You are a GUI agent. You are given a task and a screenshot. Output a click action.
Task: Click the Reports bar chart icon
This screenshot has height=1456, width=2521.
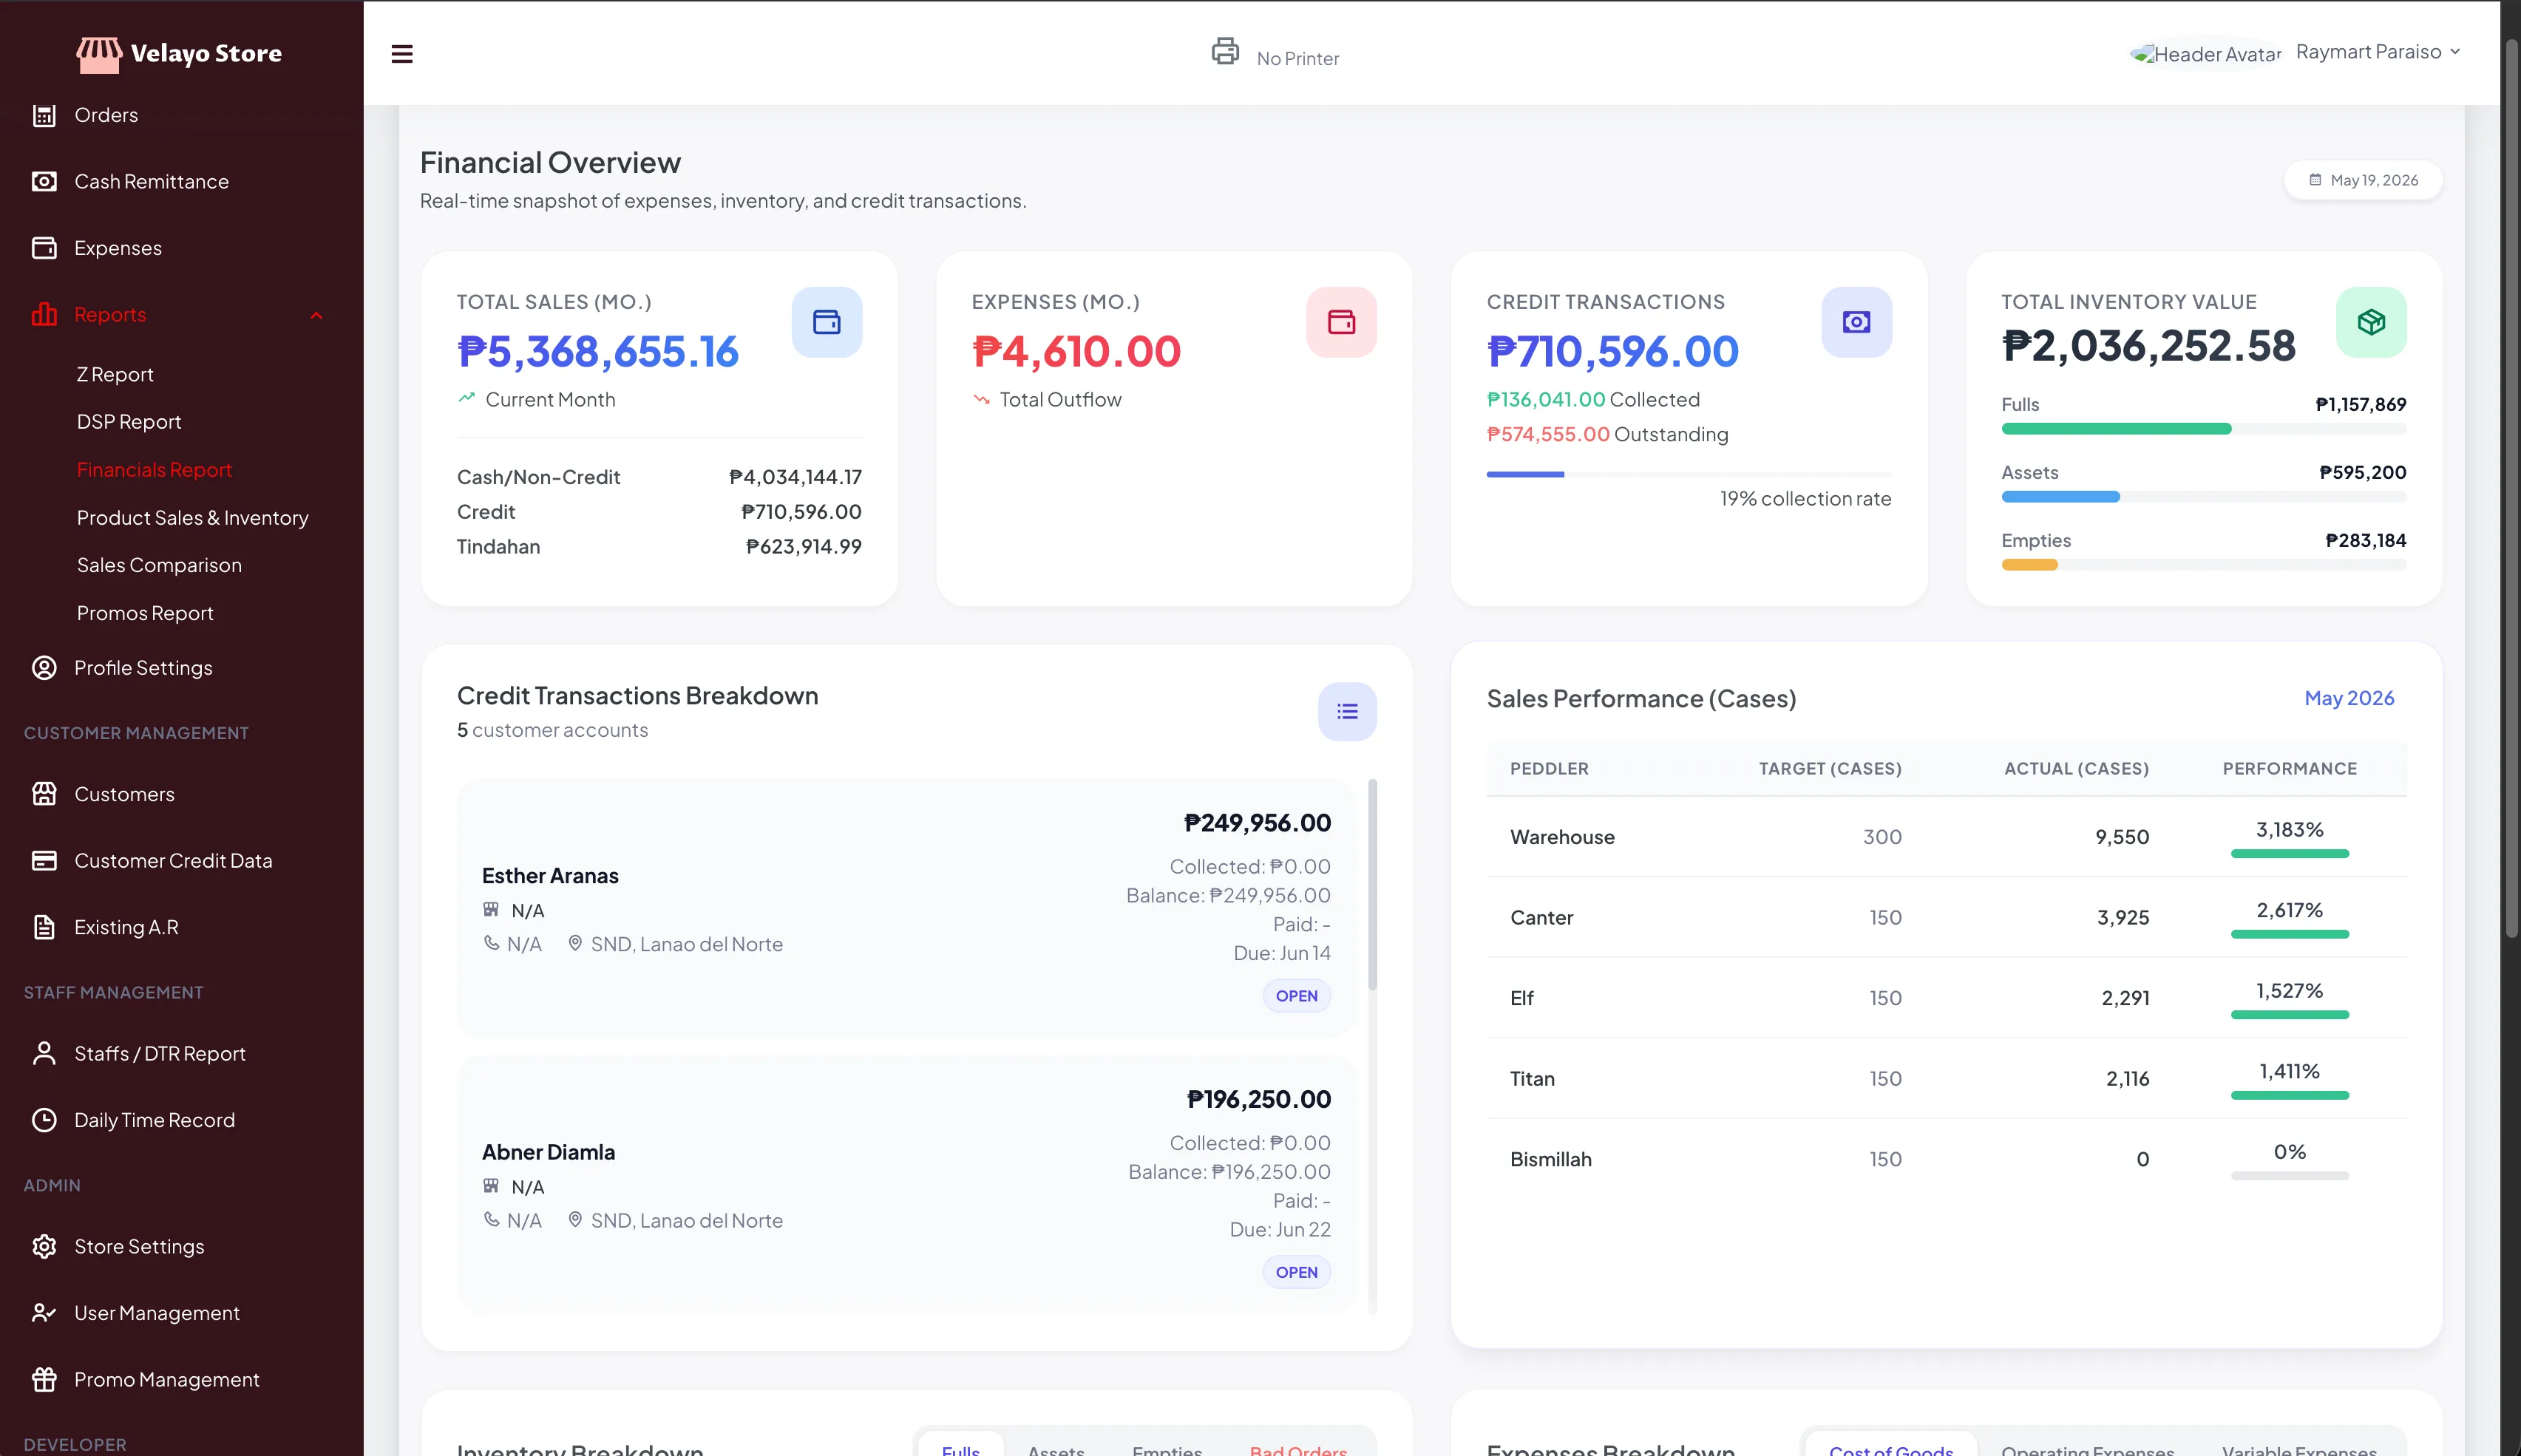coord(44,314)
